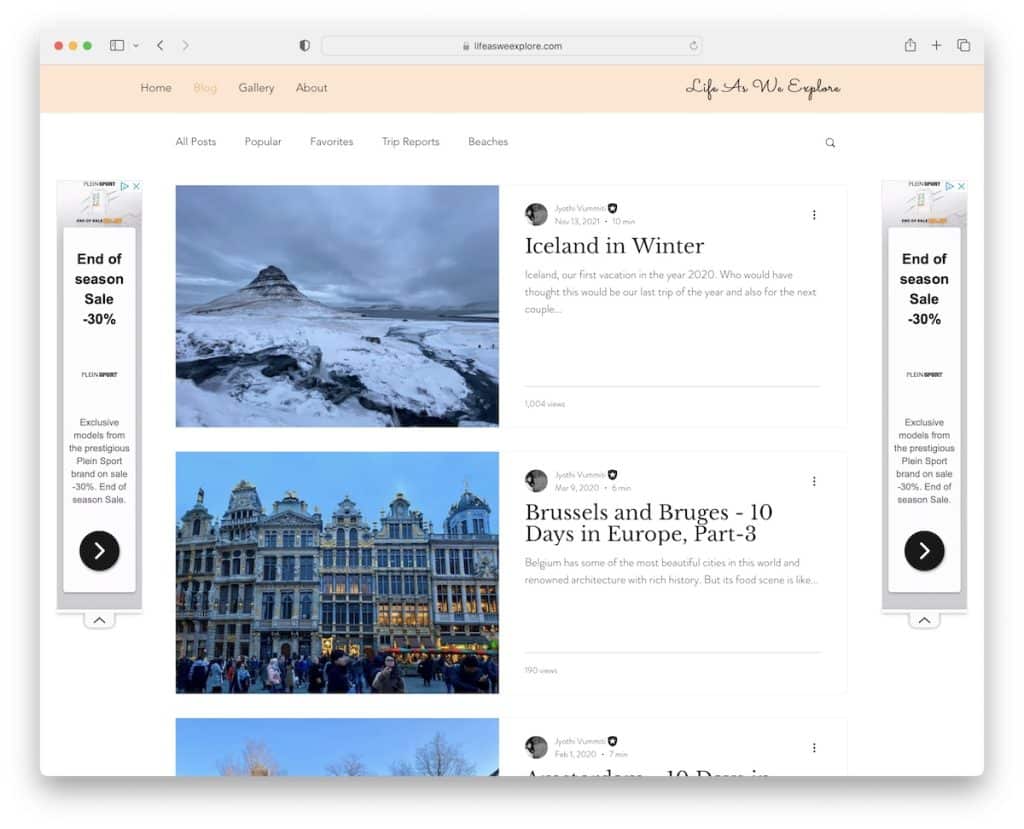Click admin badge on Iceland in Winter post
Screen dimensions: 1024x829
(x=613, y=208)
